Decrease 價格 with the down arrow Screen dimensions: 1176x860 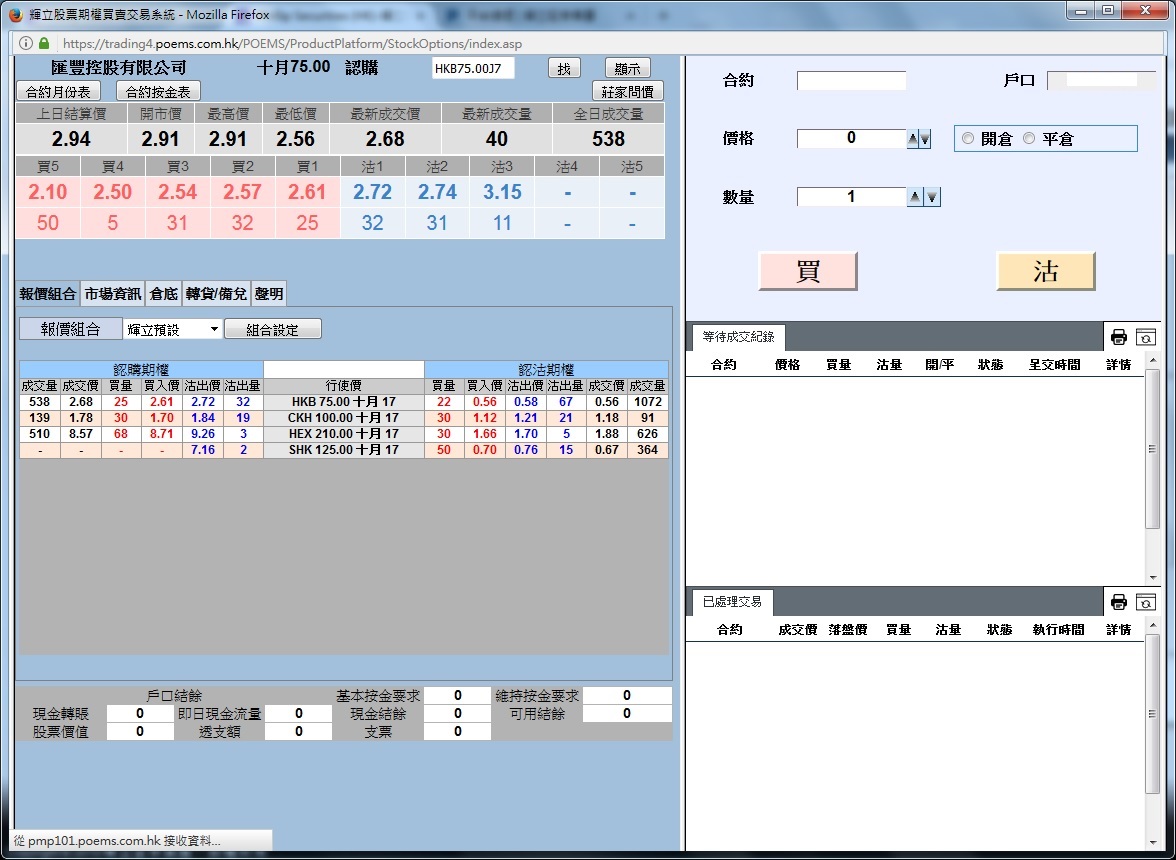pyautogui.click(x=925, y=140)
